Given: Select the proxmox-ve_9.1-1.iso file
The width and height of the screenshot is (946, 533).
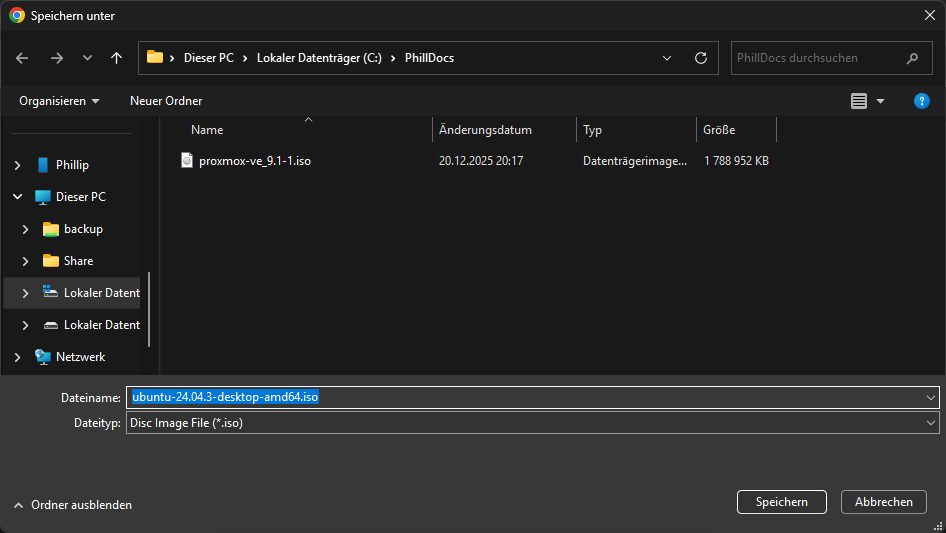Looking at the screenshot, I should (x=254, y=160).
